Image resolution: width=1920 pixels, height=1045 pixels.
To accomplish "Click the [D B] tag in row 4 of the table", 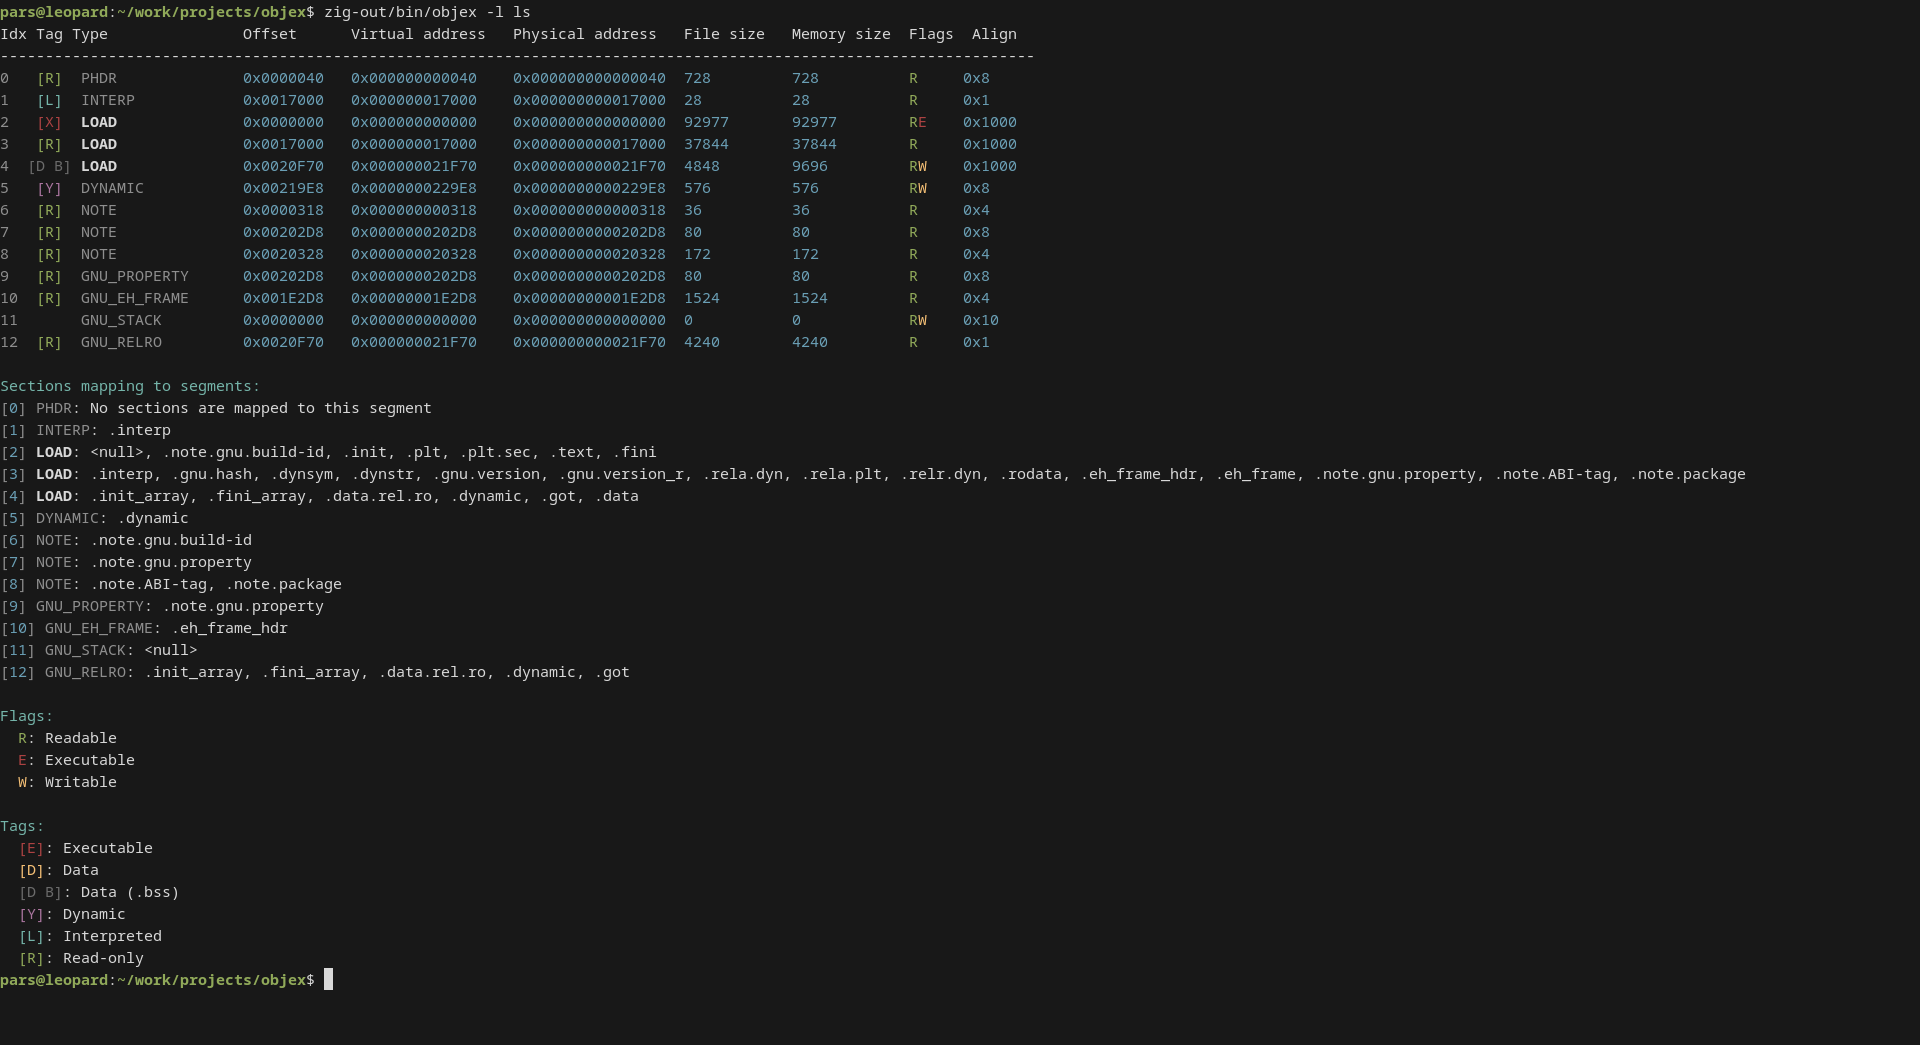I will pos(49,166).
